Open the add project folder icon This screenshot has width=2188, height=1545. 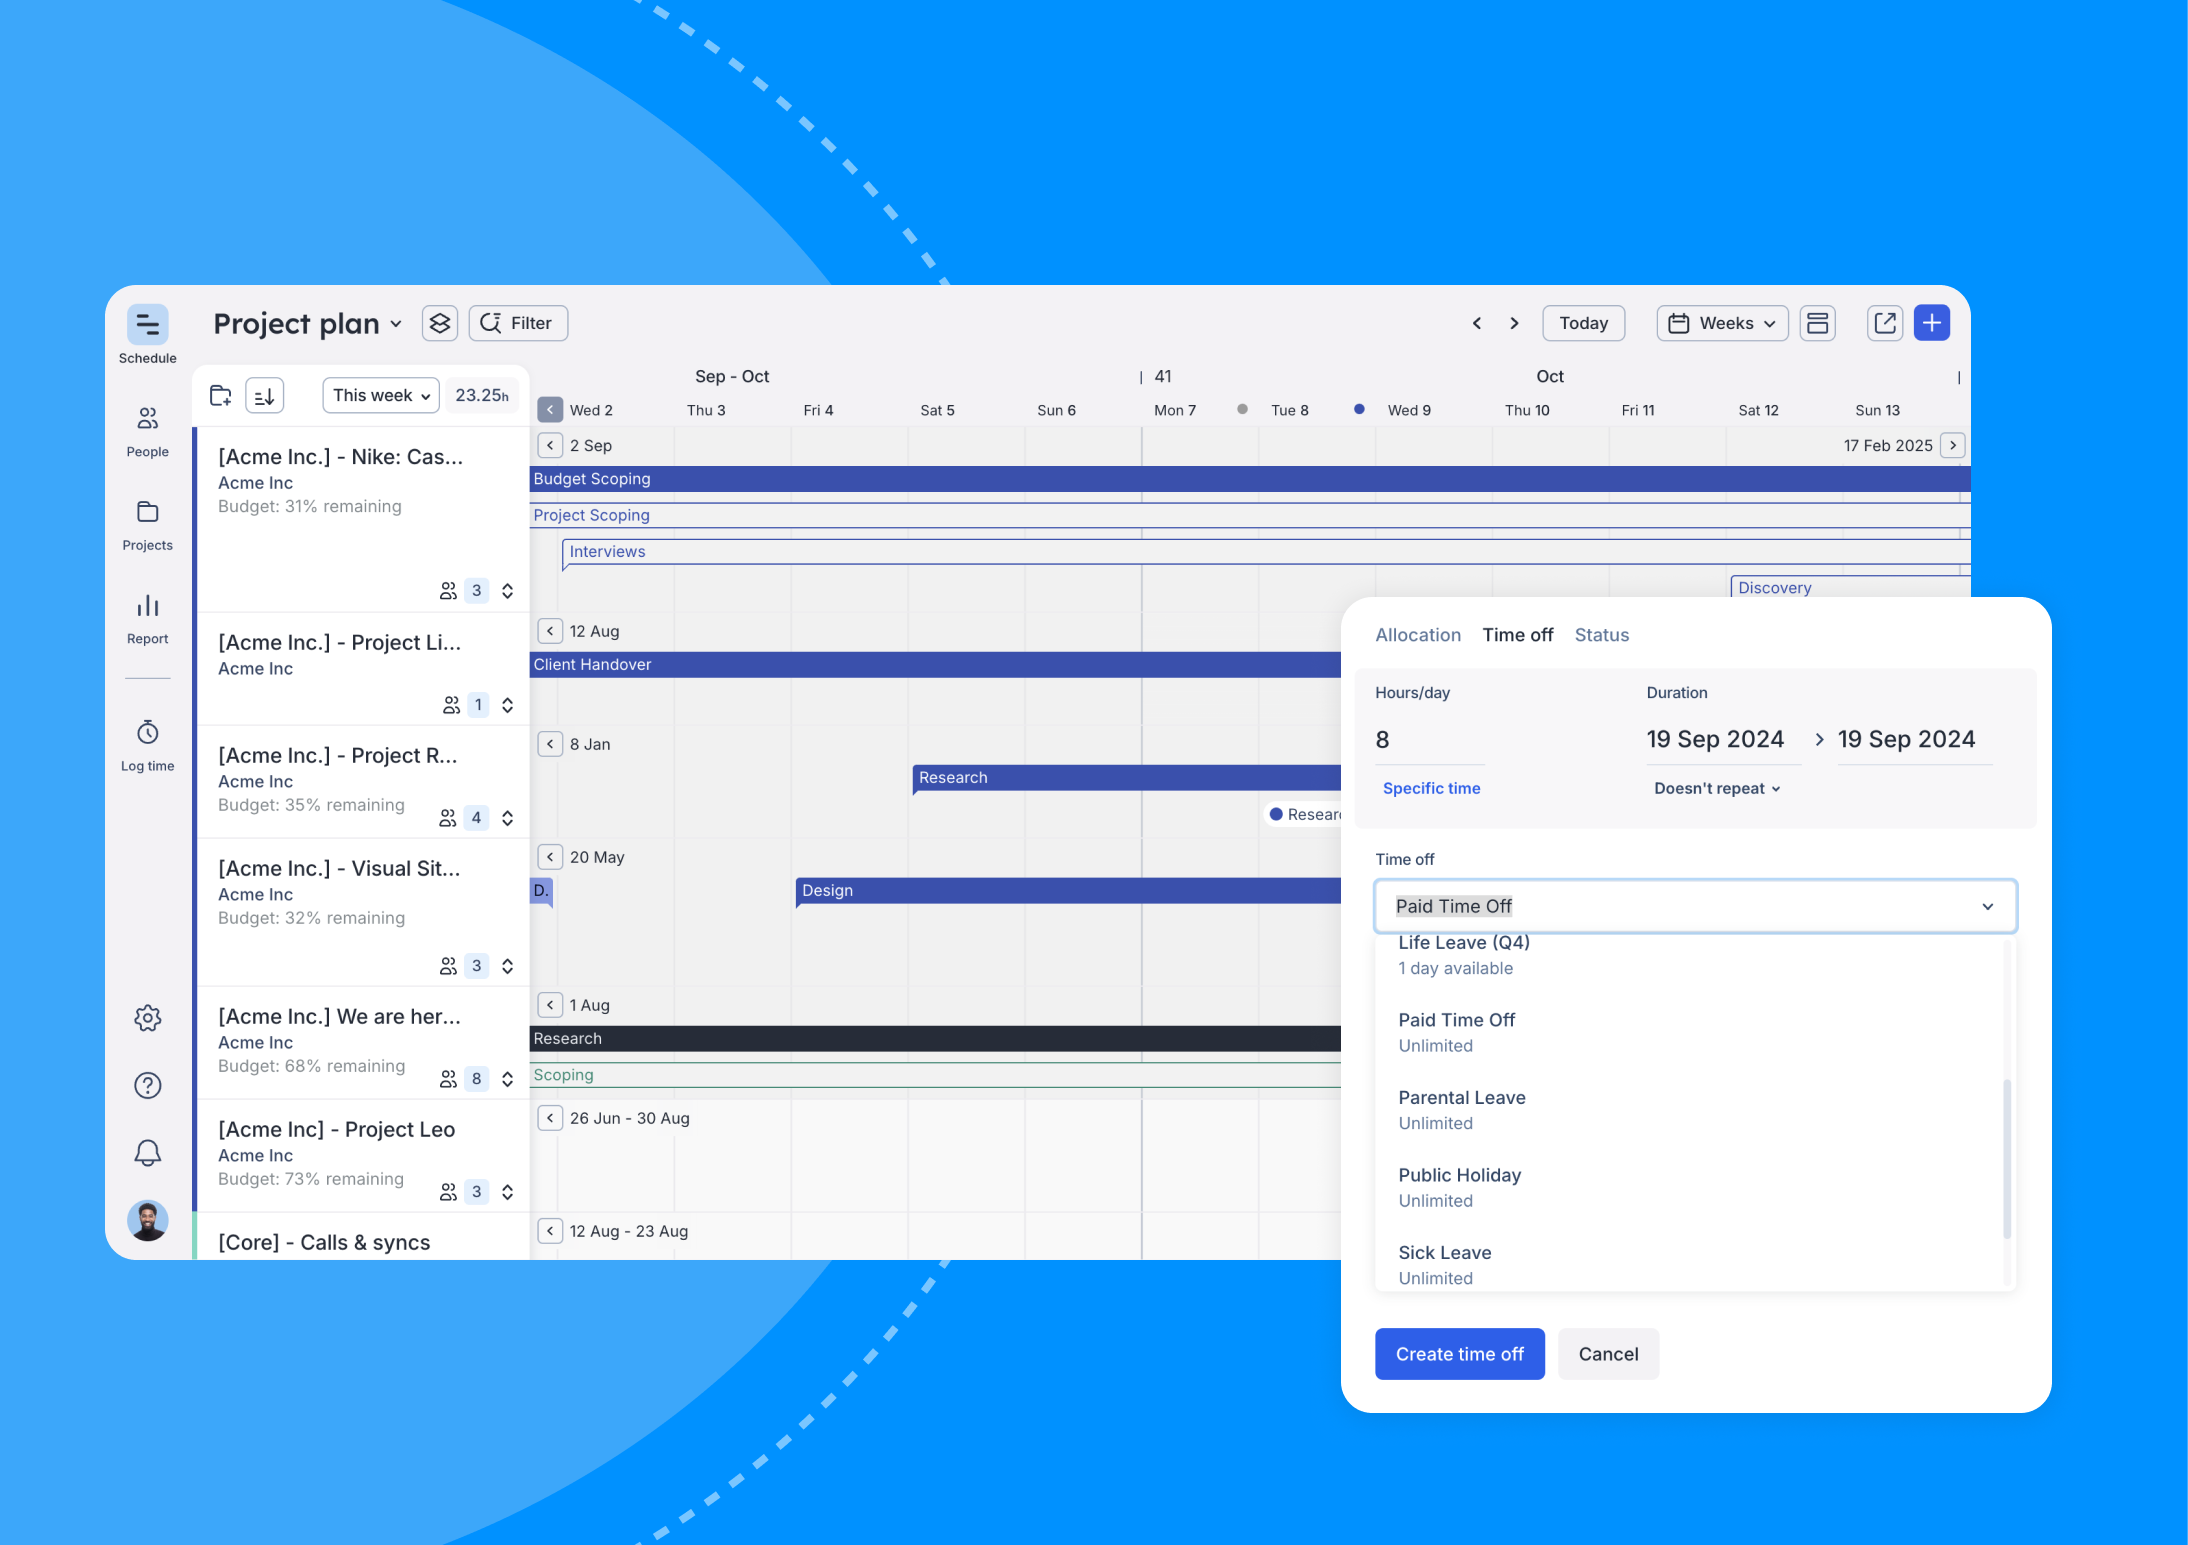click(x=220, y=394)
